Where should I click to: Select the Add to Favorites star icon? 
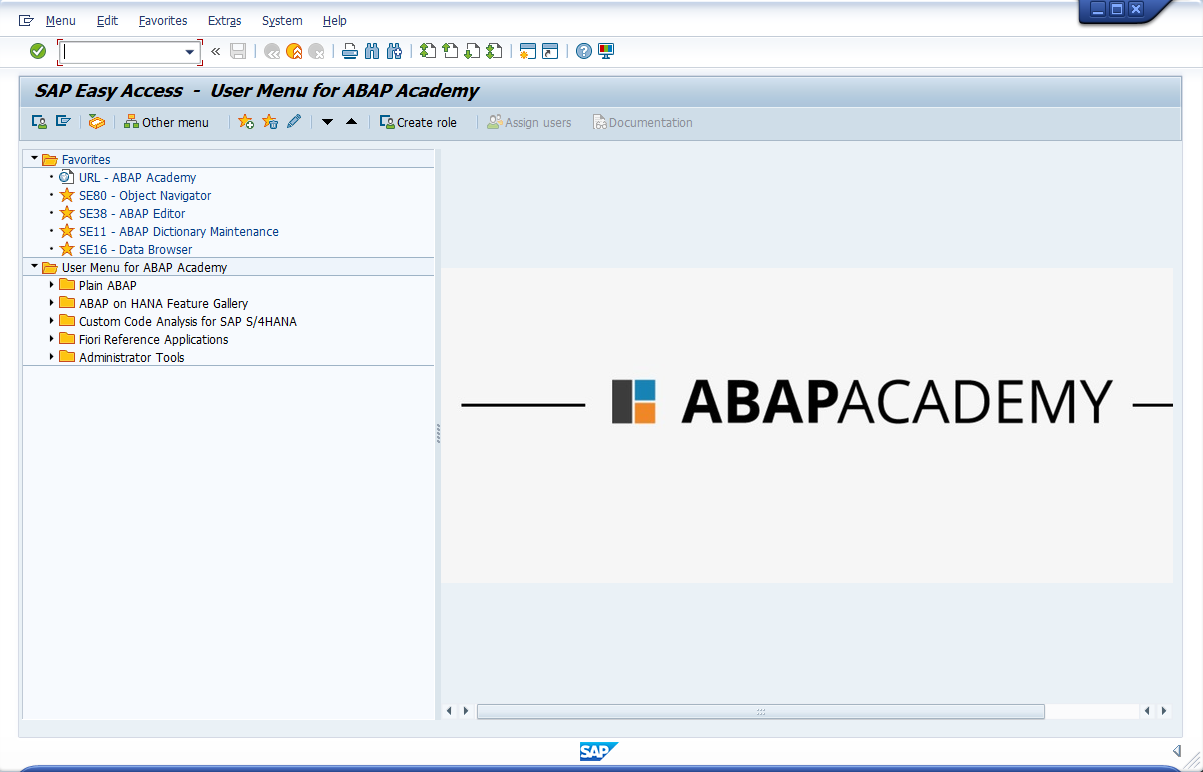246,122
